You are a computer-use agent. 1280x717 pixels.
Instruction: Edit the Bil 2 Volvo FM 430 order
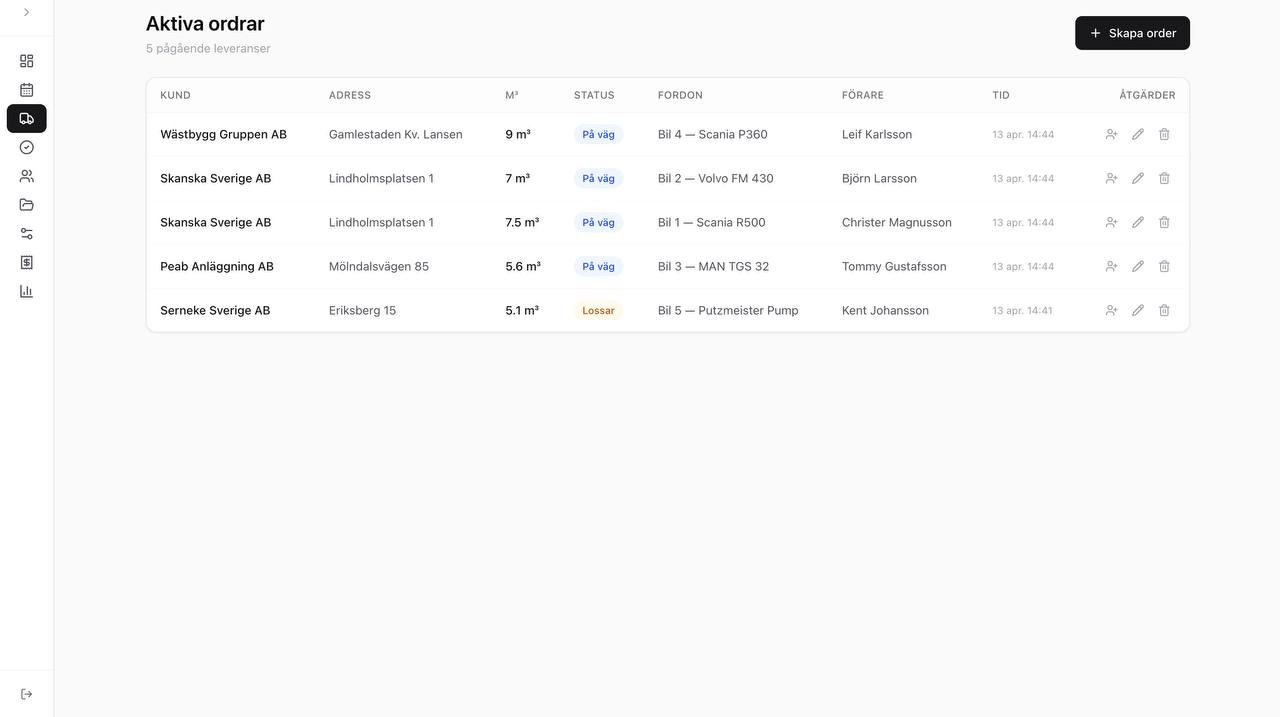pos(1138,178)
